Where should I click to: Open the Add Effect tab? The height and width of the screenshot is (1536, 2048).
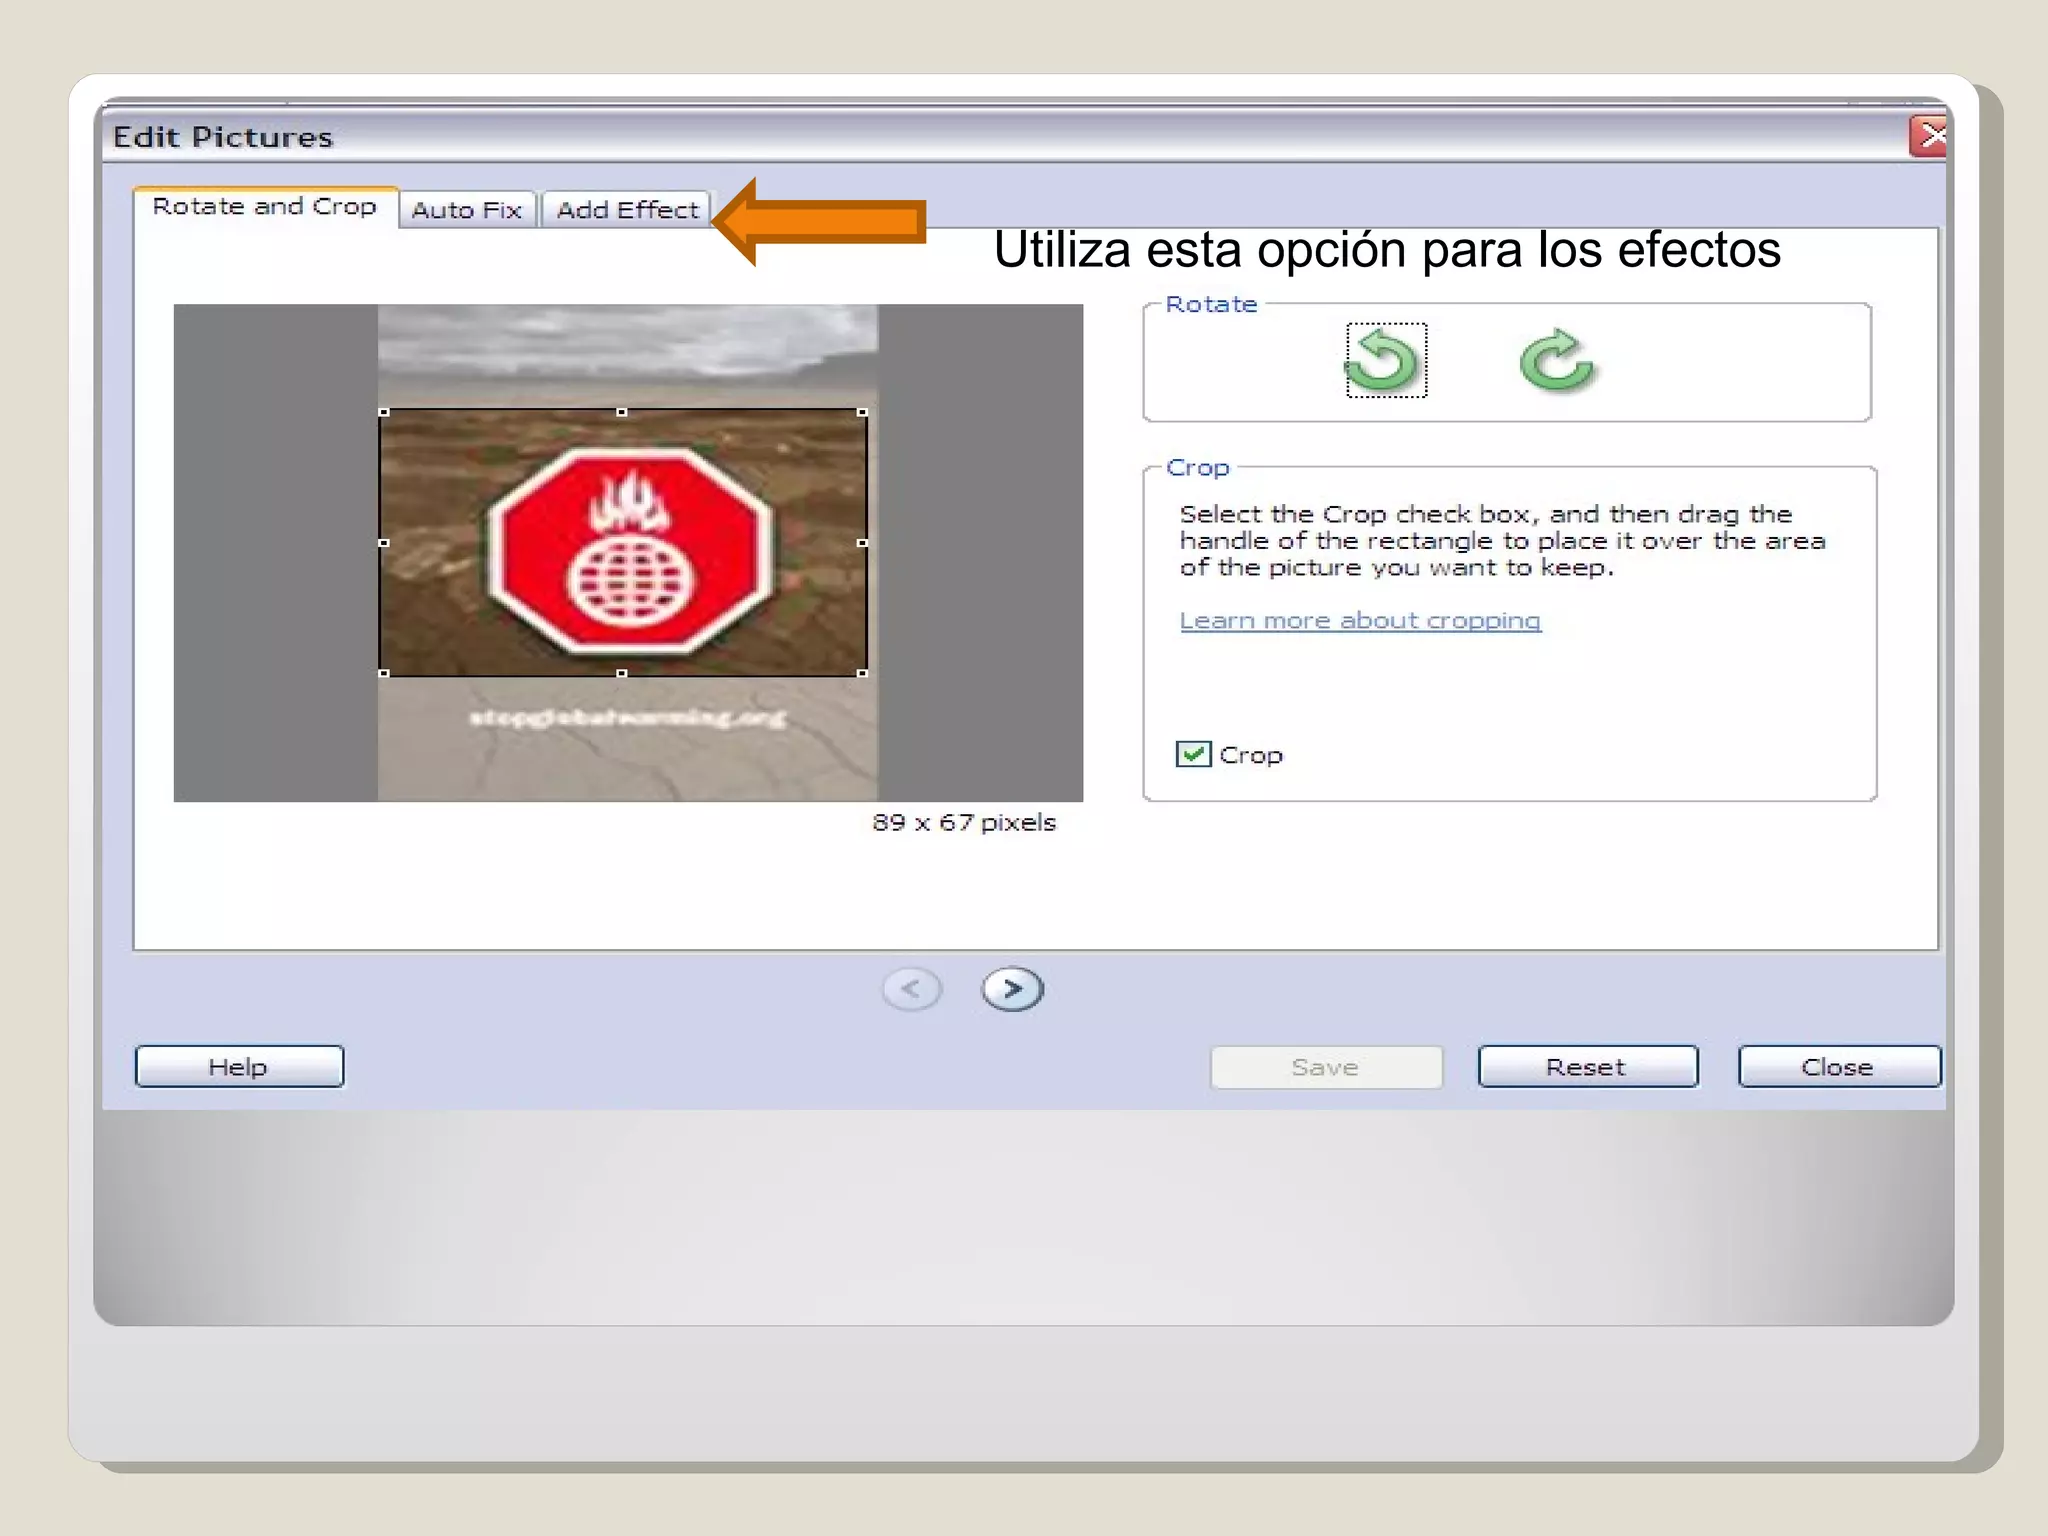pyautogui.click(x=627, y=210)
